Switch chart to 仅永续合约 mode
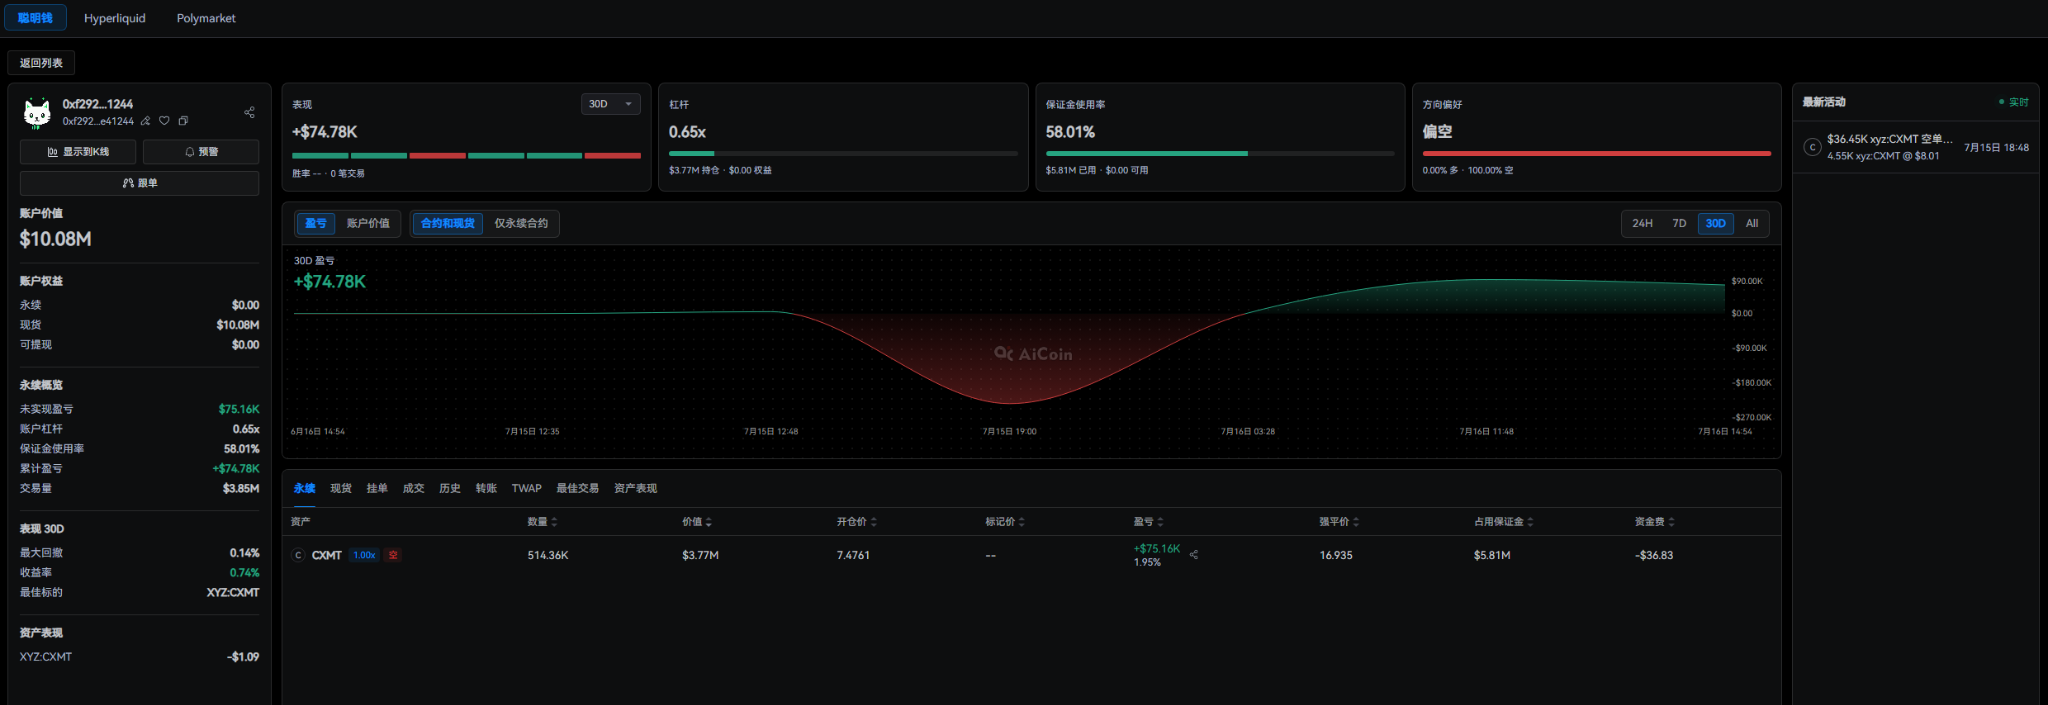 click(521, 223)
